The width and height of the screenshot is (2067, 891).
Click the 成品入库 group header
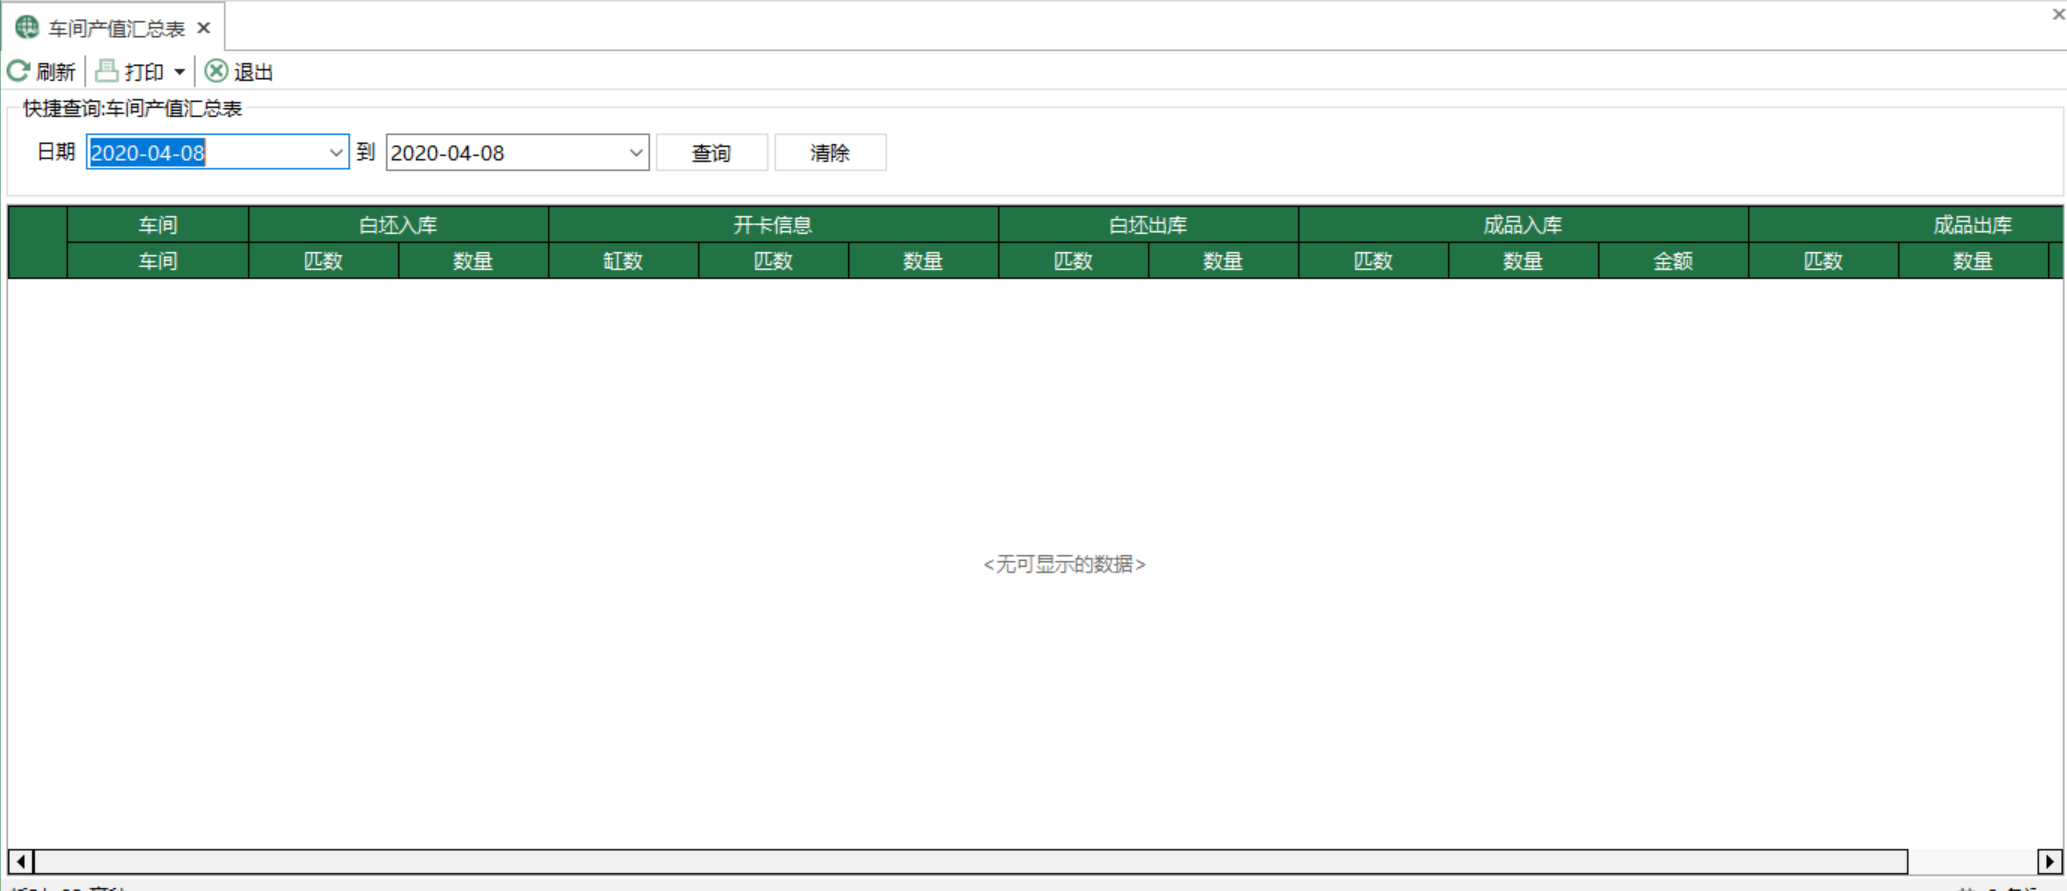1523,225
